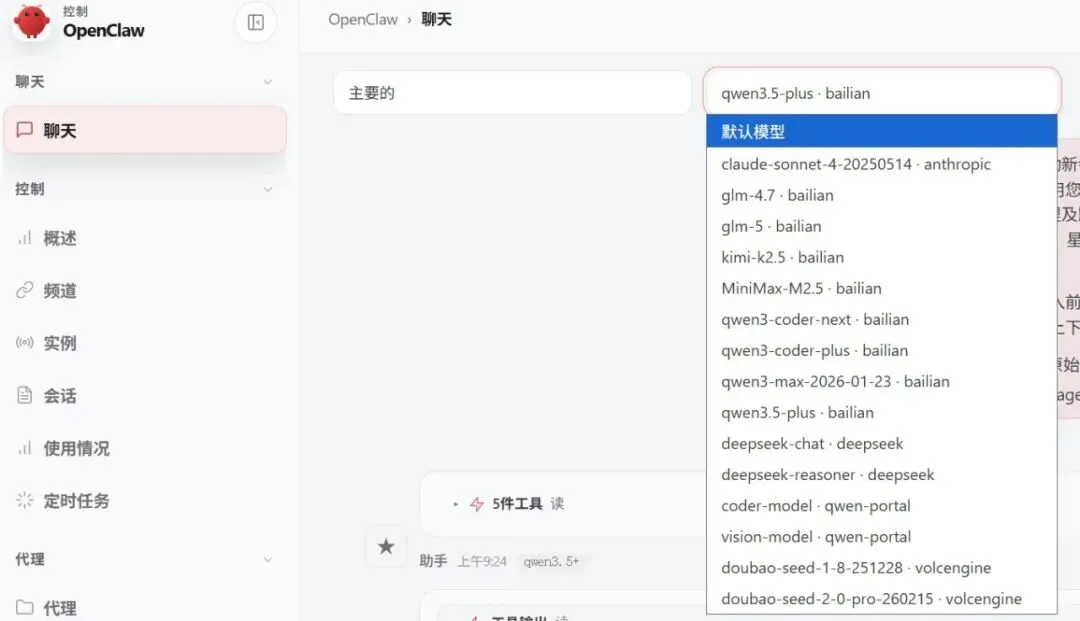This screenshot has width=1080, height=621.
Task: Choose glm-5 · bailian model
Action: click(882, 226)
